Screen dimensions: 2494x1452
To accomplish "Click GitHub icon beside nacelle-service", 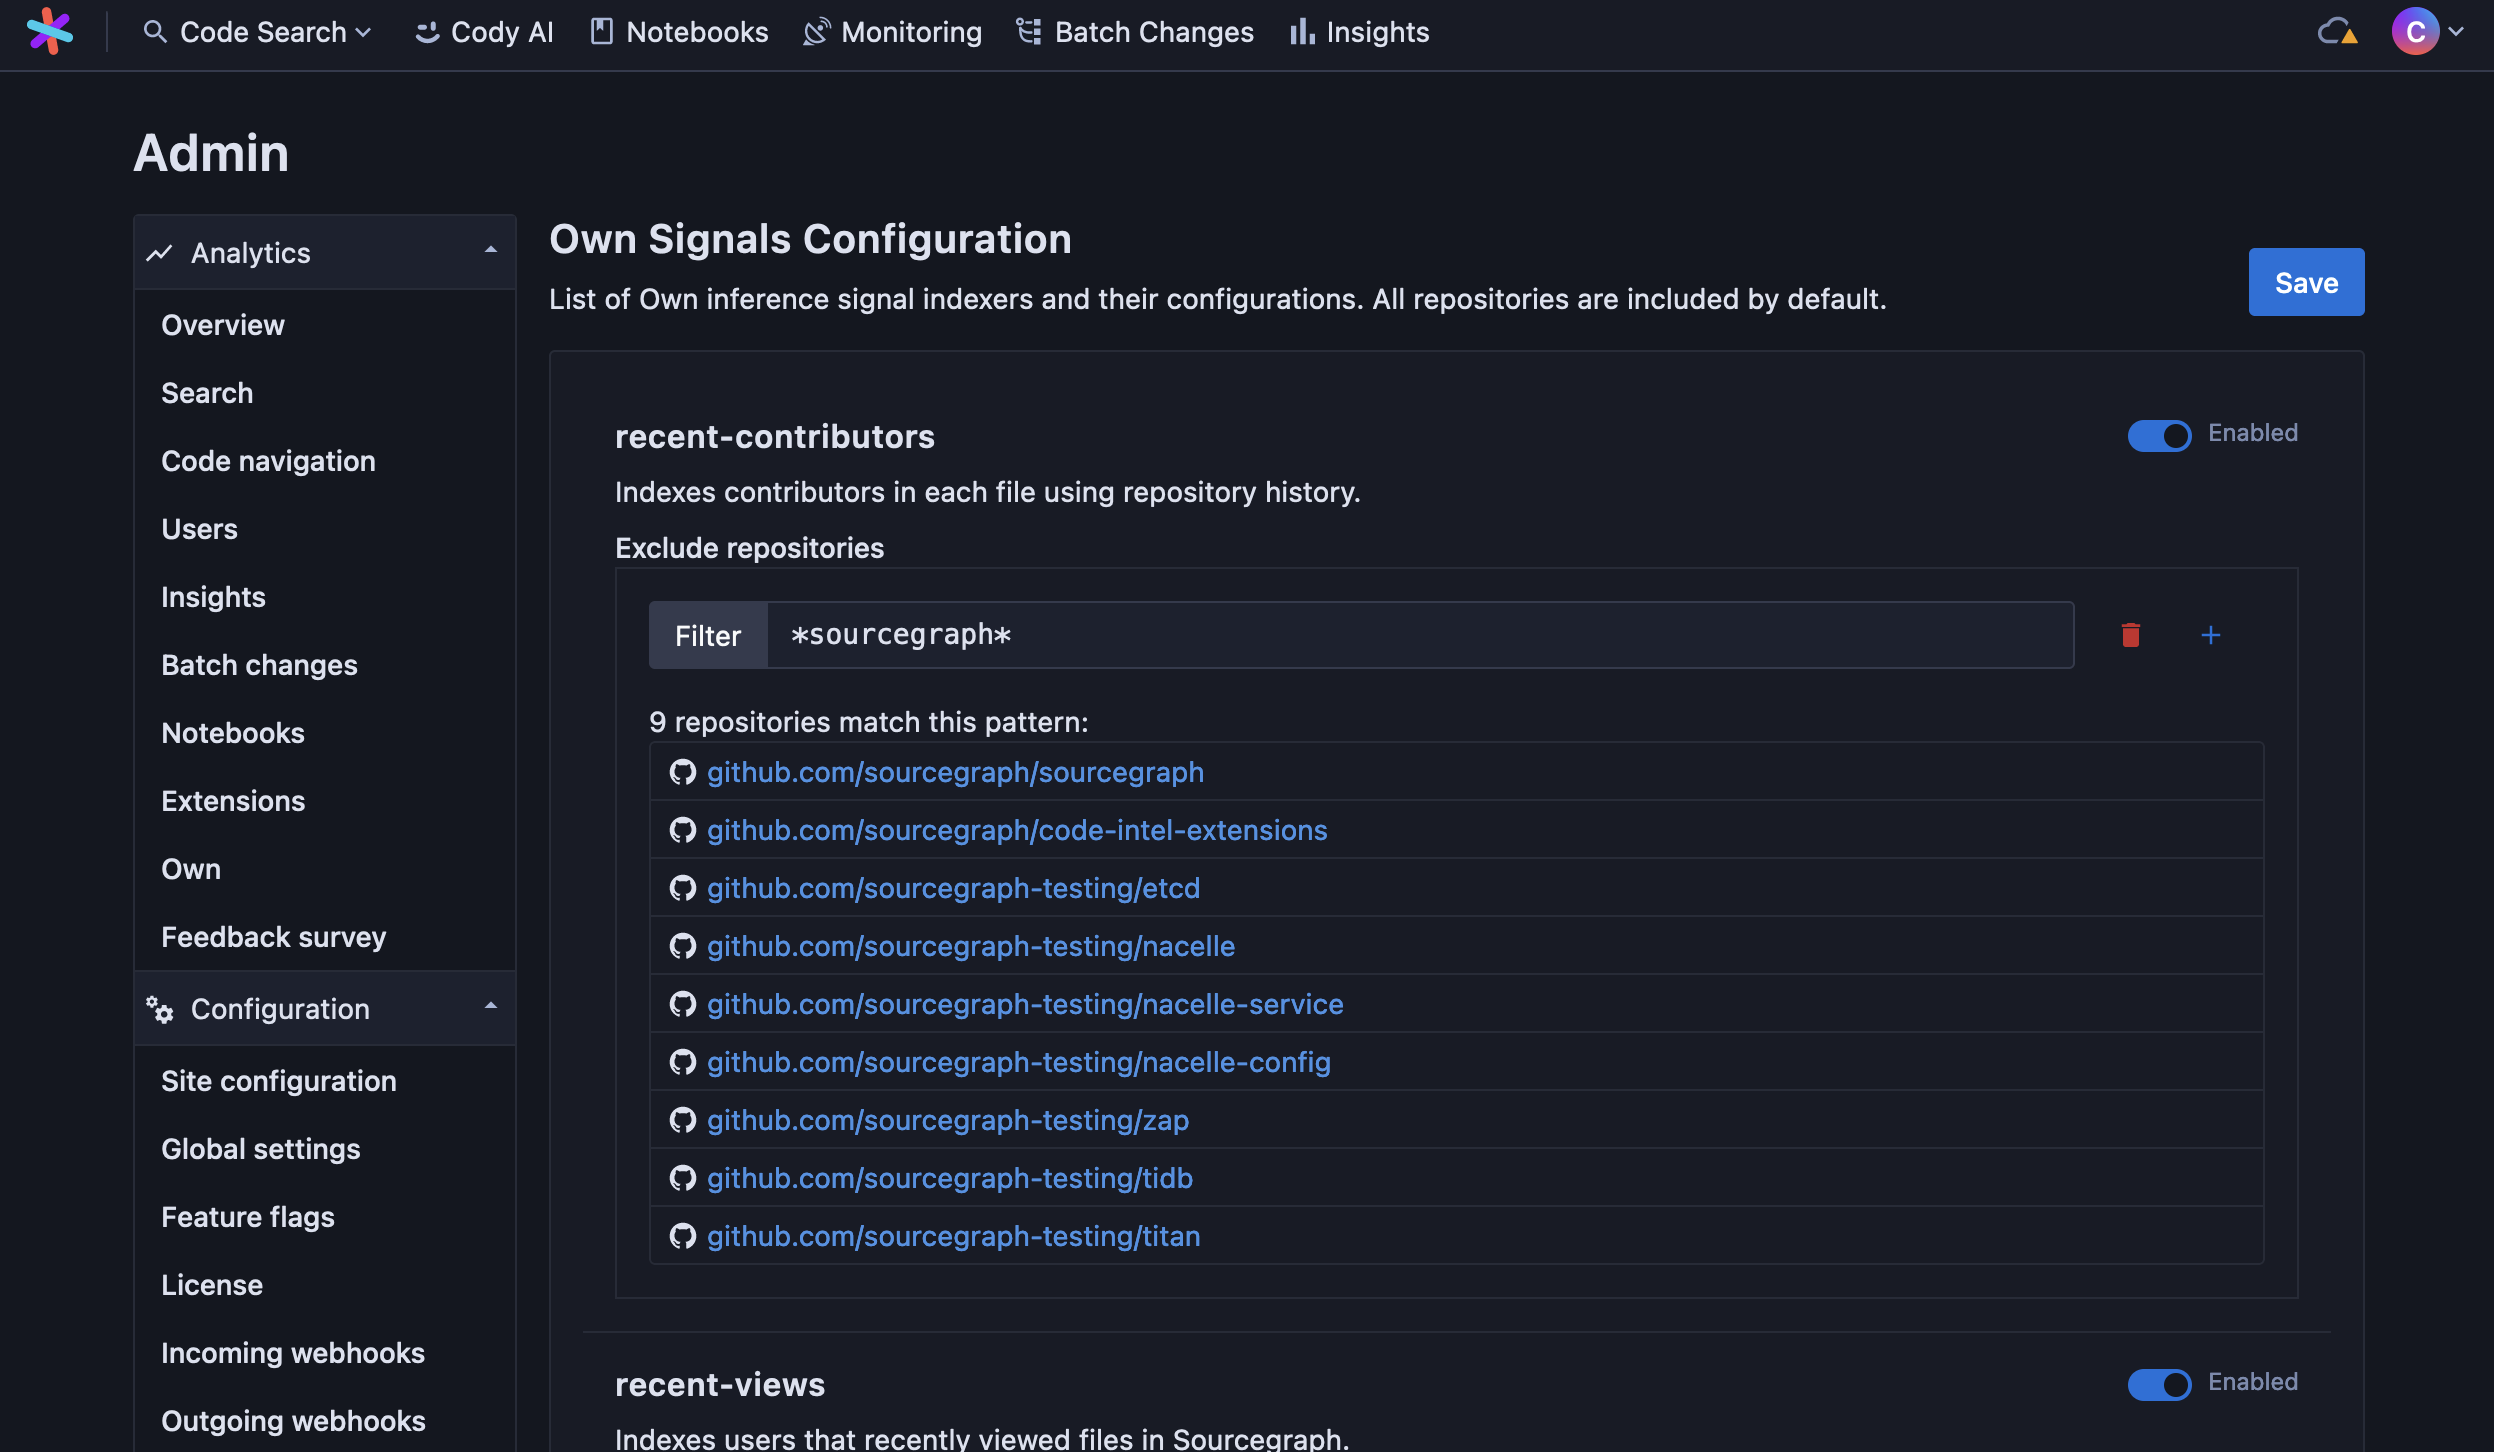I will click(x=683, y=1004).
